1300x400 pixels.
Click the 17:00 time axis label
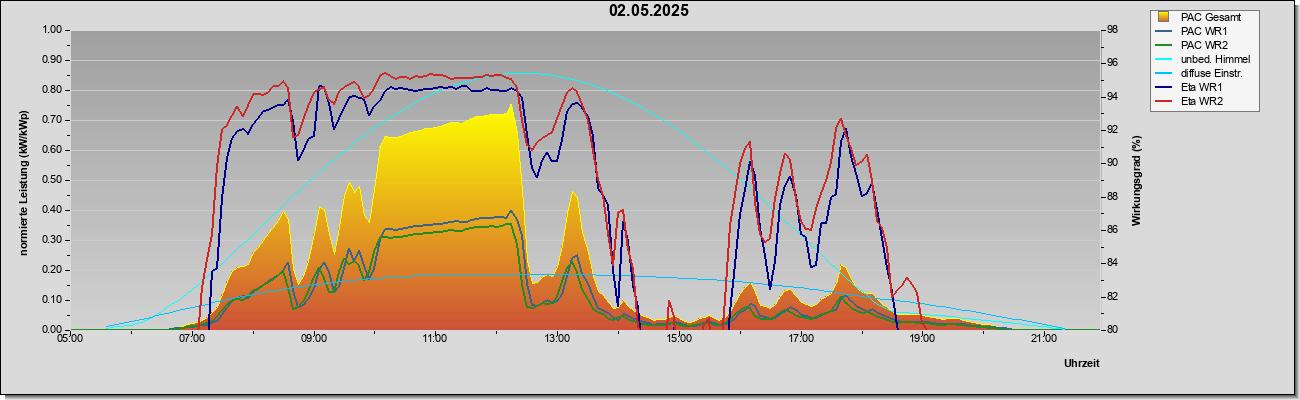pyautogui.click(x=800, y=338)
